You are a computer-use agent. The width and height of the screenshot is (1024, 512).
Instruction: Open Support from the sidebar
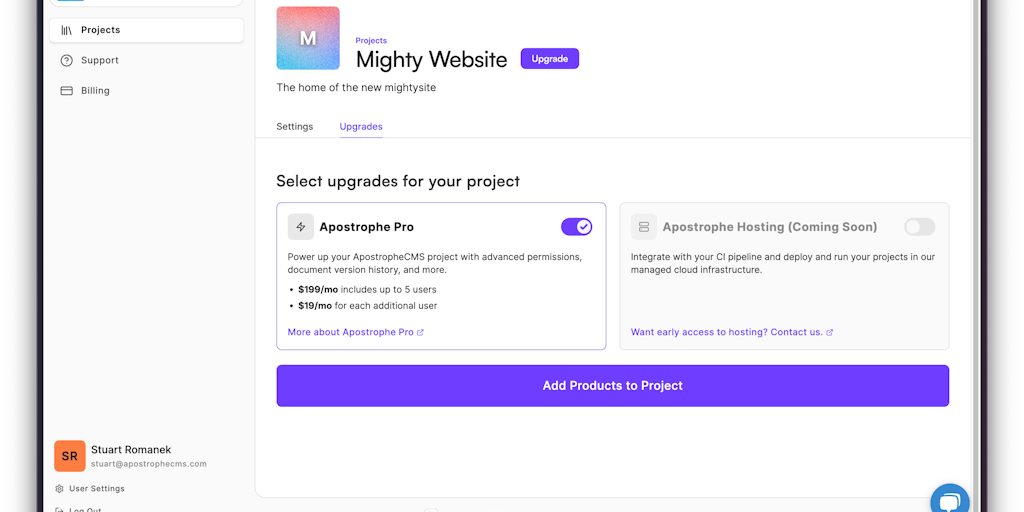tap(100, 60)
